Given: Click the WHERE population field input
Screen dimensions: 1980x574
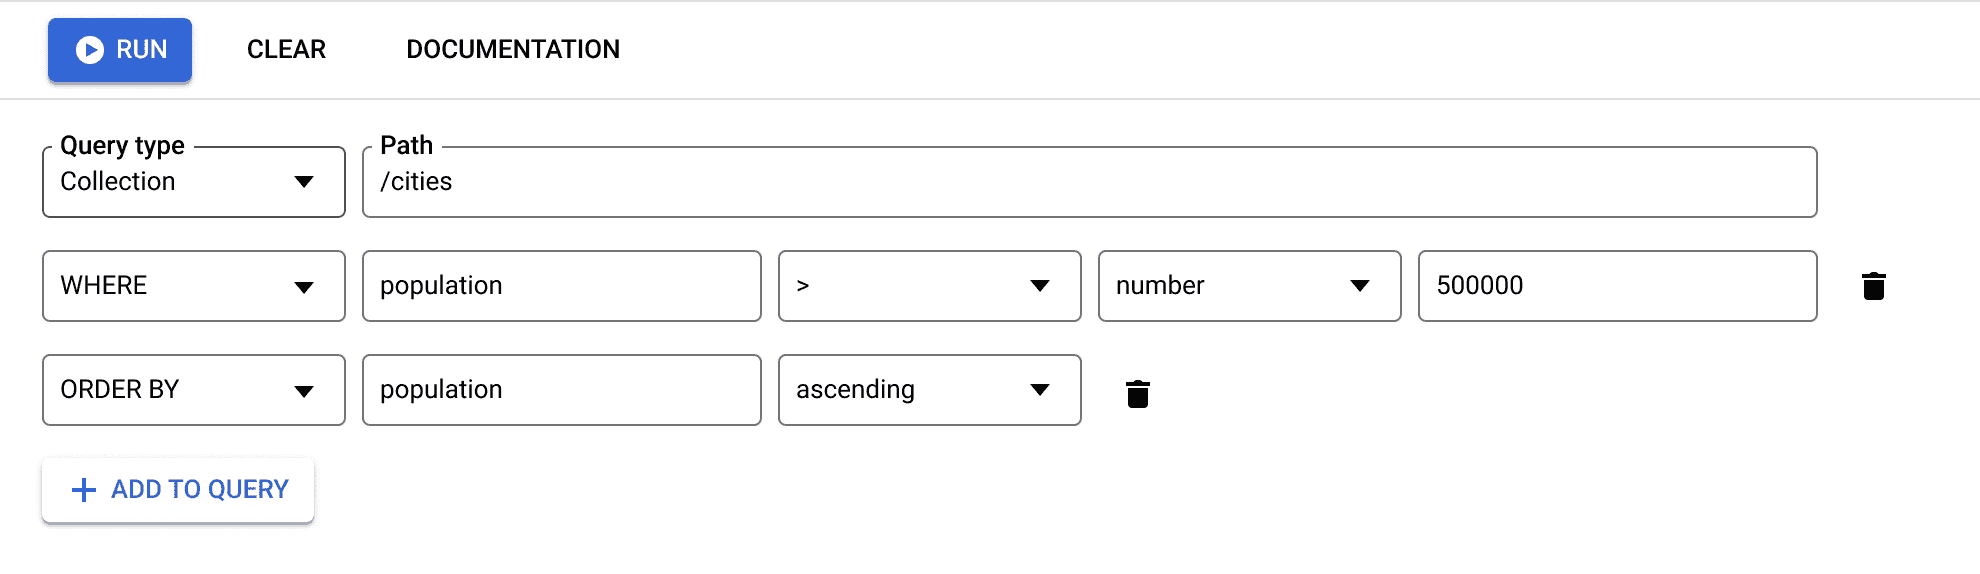Looking at the screenshot, I should coord(561,286).
